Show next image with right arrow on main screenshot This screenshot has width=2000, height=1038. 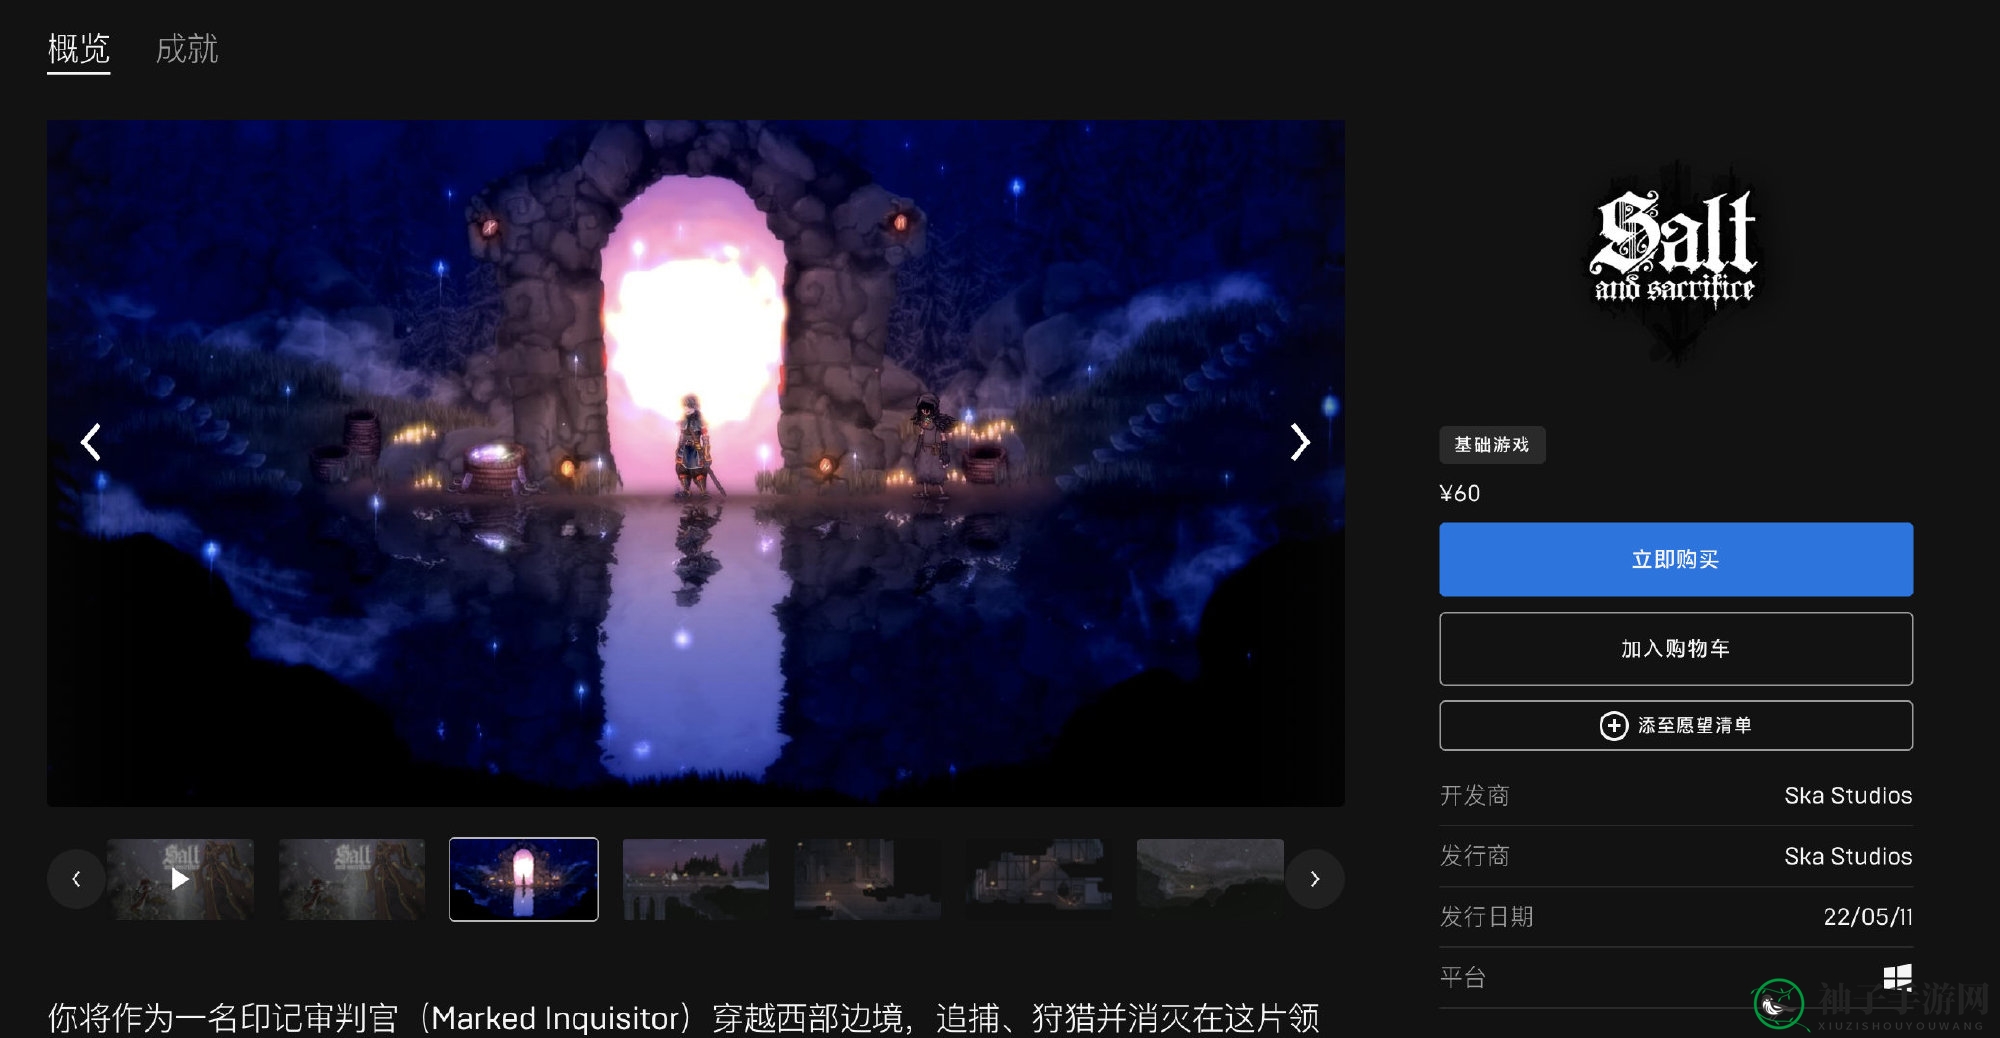coord(1299,441)
